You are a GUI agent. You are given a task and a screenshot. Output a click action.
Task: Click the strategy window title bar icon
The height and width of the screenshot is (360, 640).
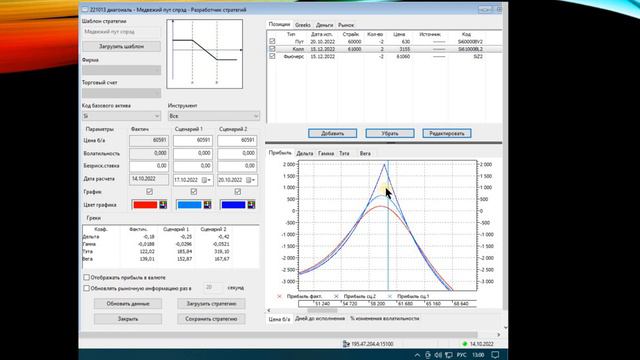click(x=85, y=9)
